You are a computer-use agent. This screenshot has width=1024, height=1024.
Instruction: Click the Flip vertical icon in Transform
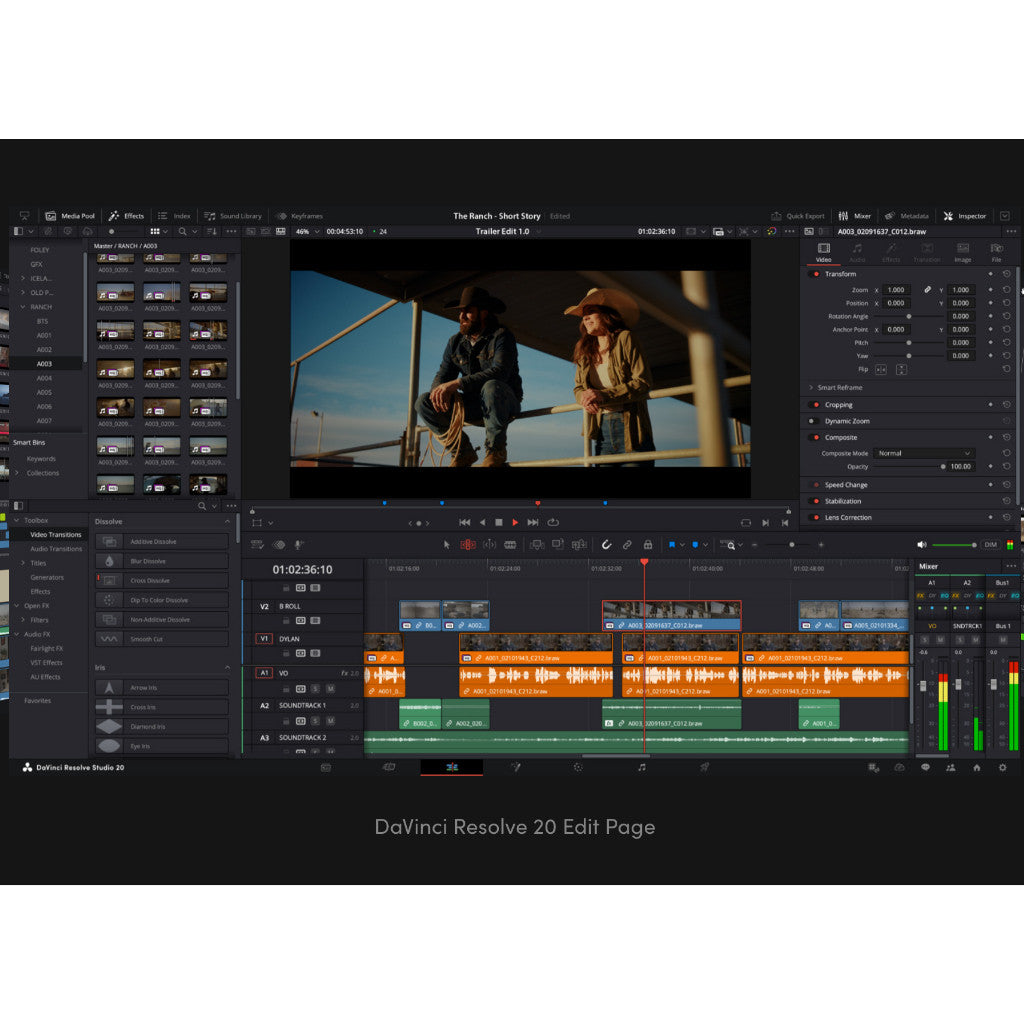point(901,370)
